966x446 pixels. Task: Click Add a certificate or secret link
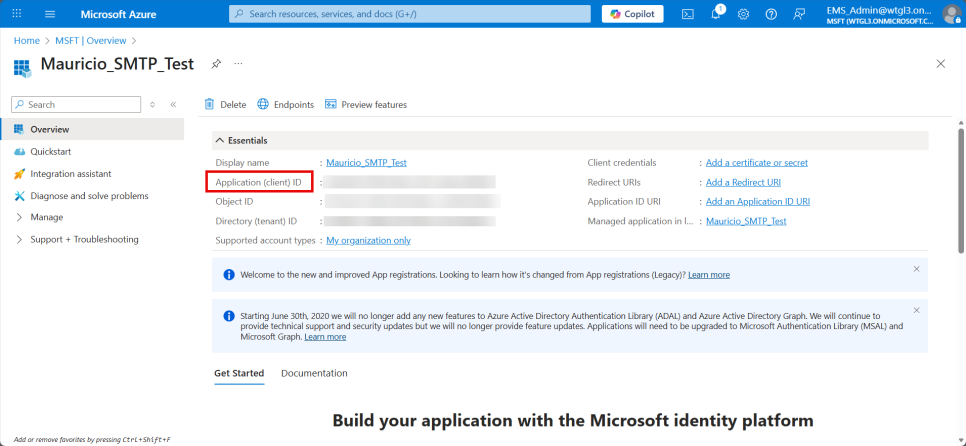pos(756,163)
